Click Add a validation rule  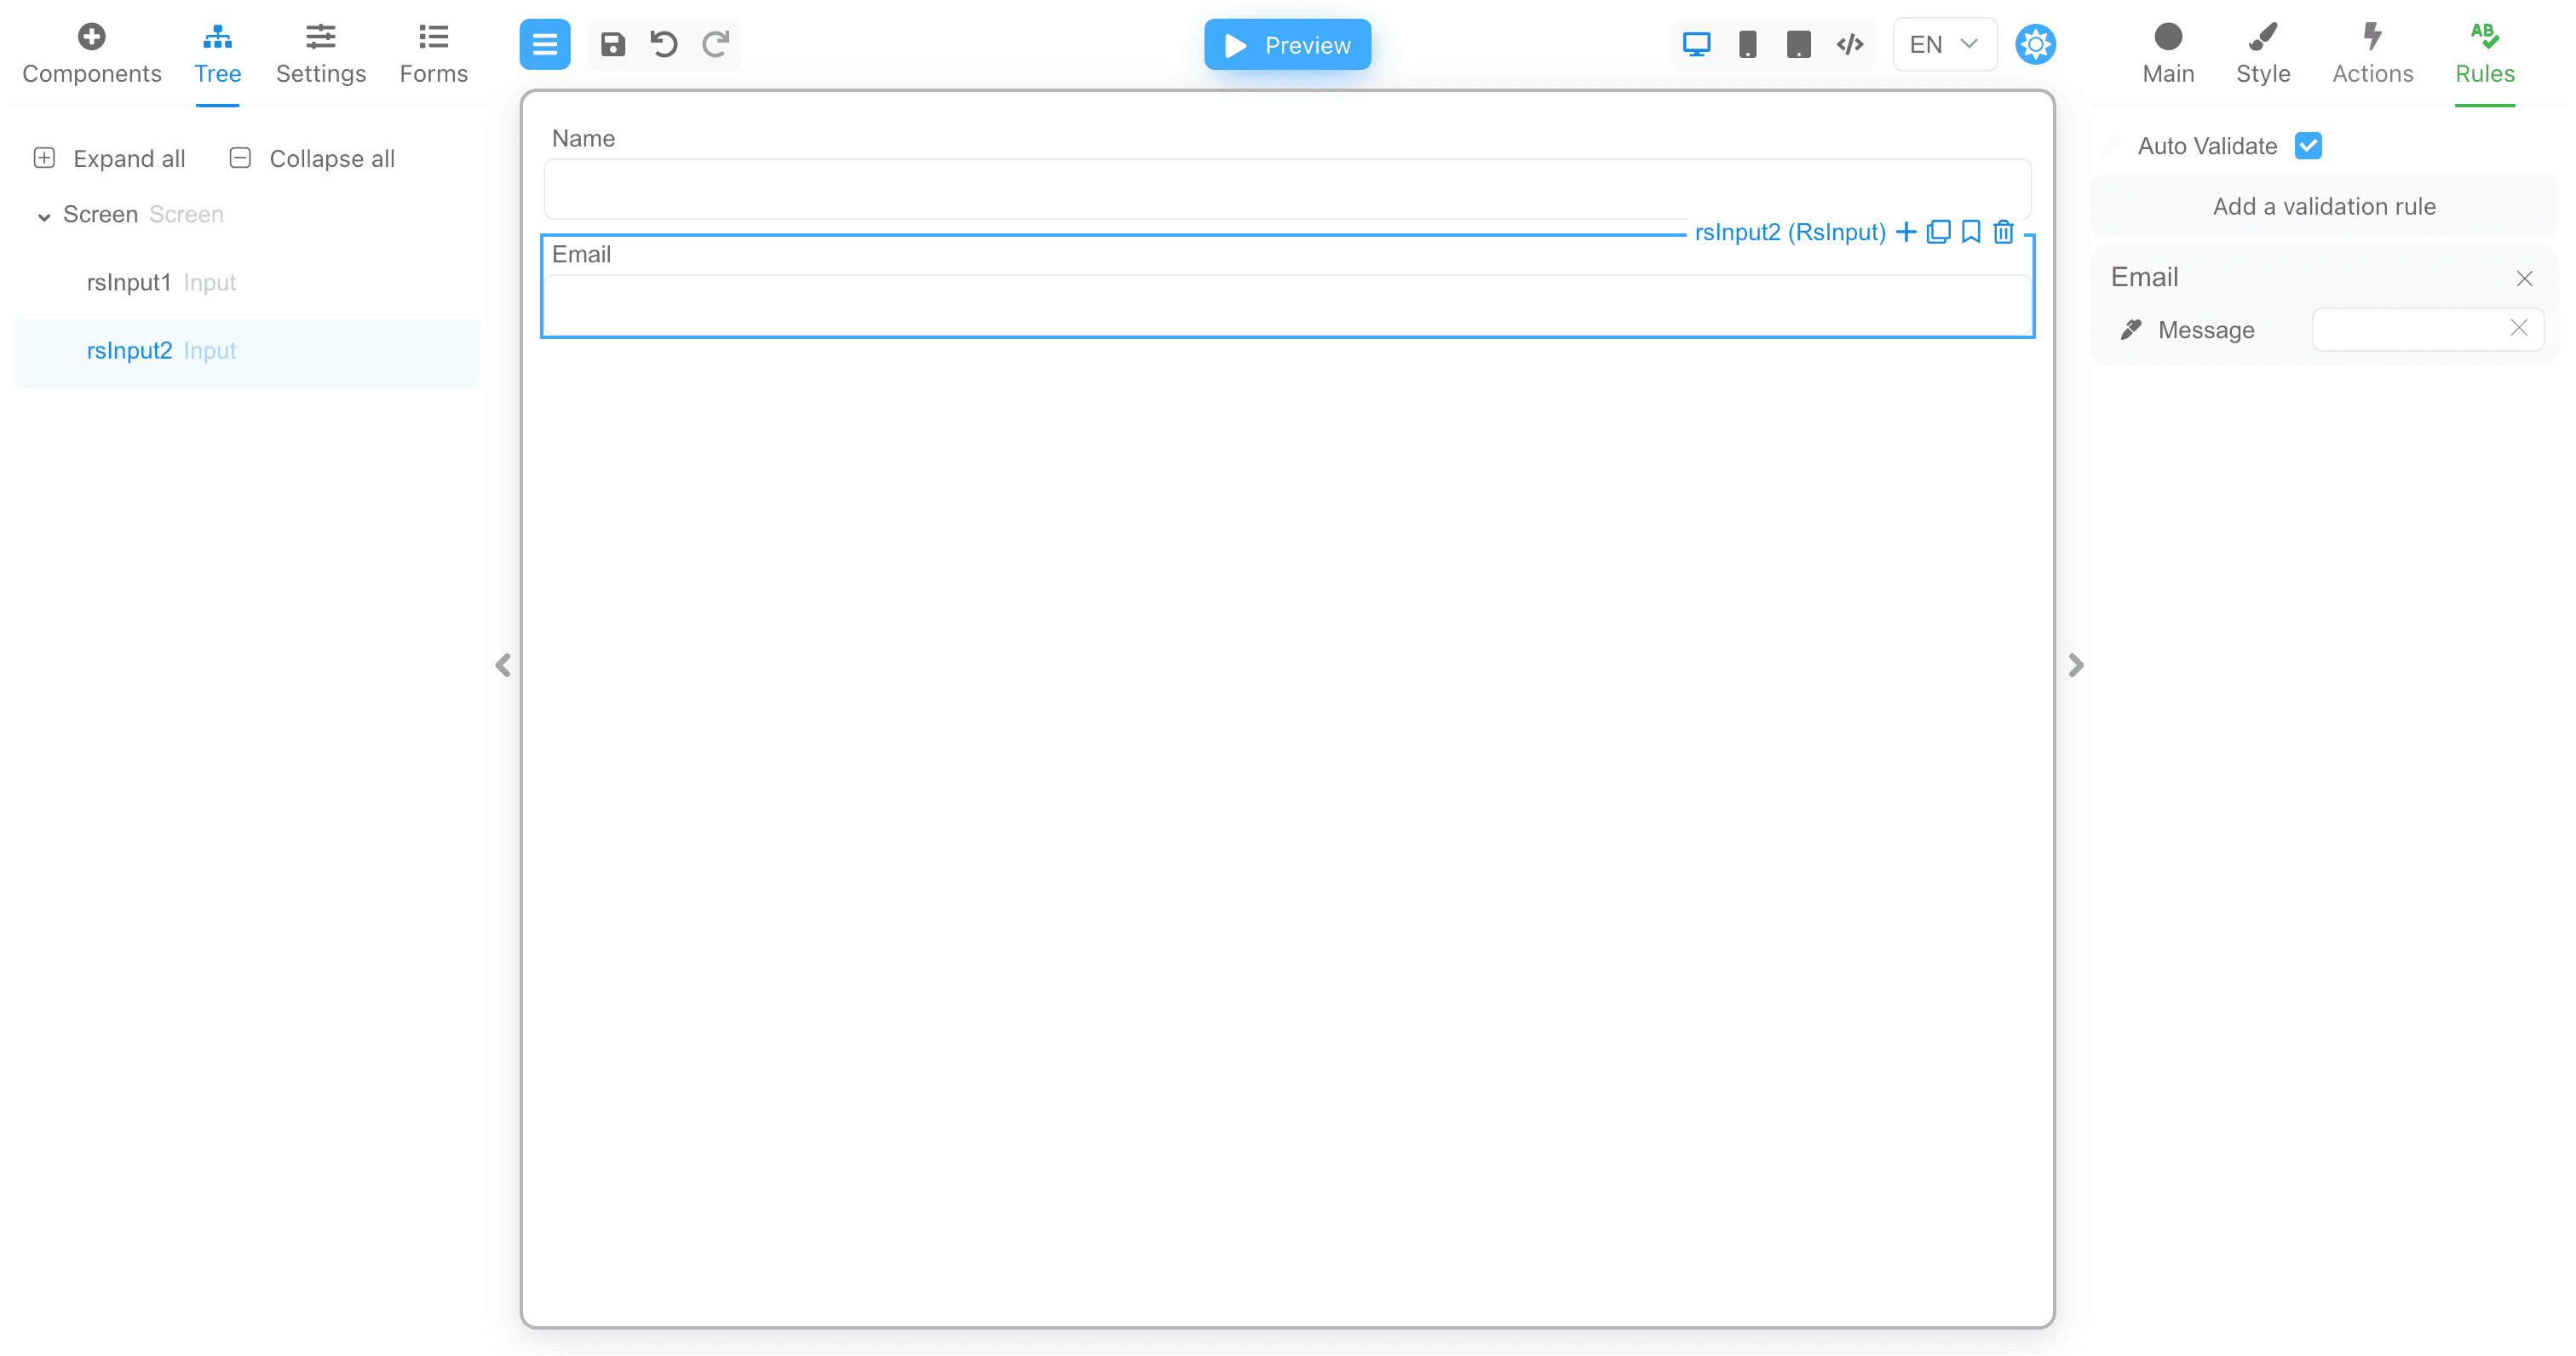tap(2324, 206)
